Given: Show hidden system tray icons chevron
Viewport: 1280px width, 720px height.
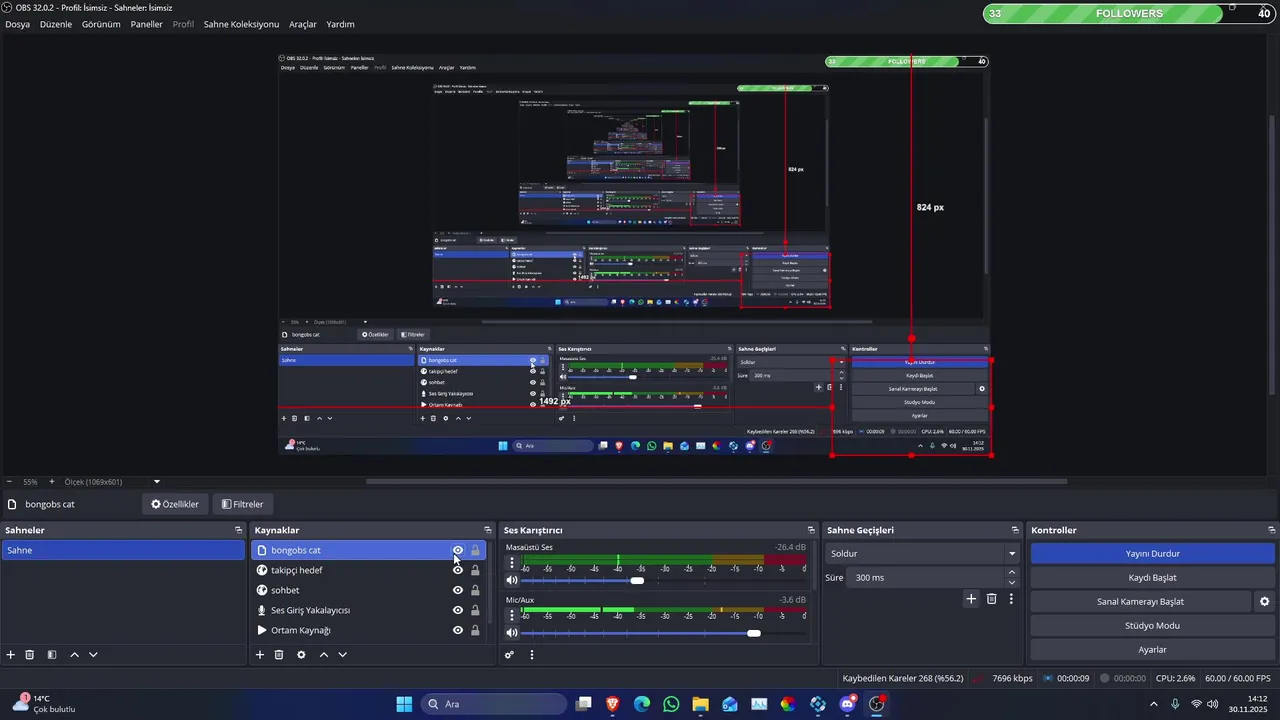Looking at the screenshot, I should pos(1154,704).
